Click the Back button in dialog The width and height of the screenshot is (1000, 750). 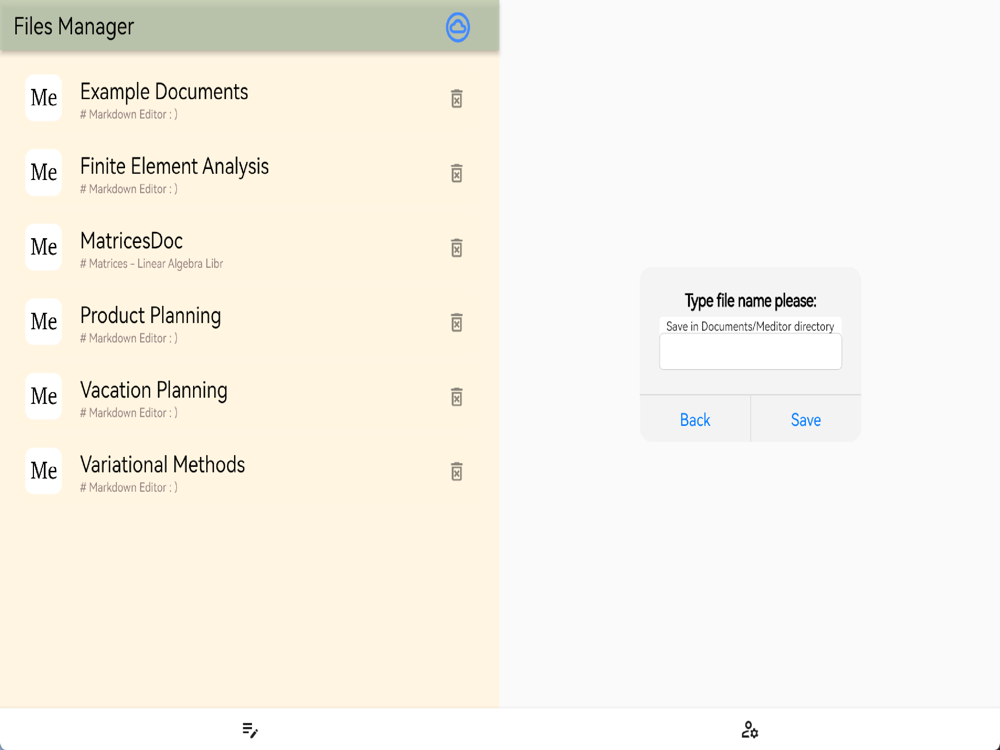click(695, 420)
